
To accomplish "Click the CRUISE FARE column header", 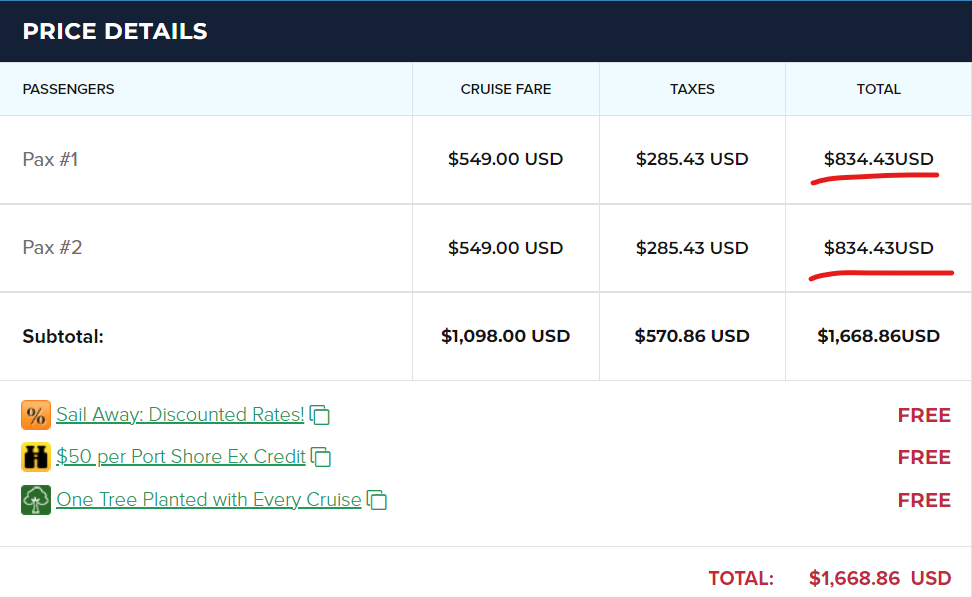I will pyautogui.click(x=506, y=89).
